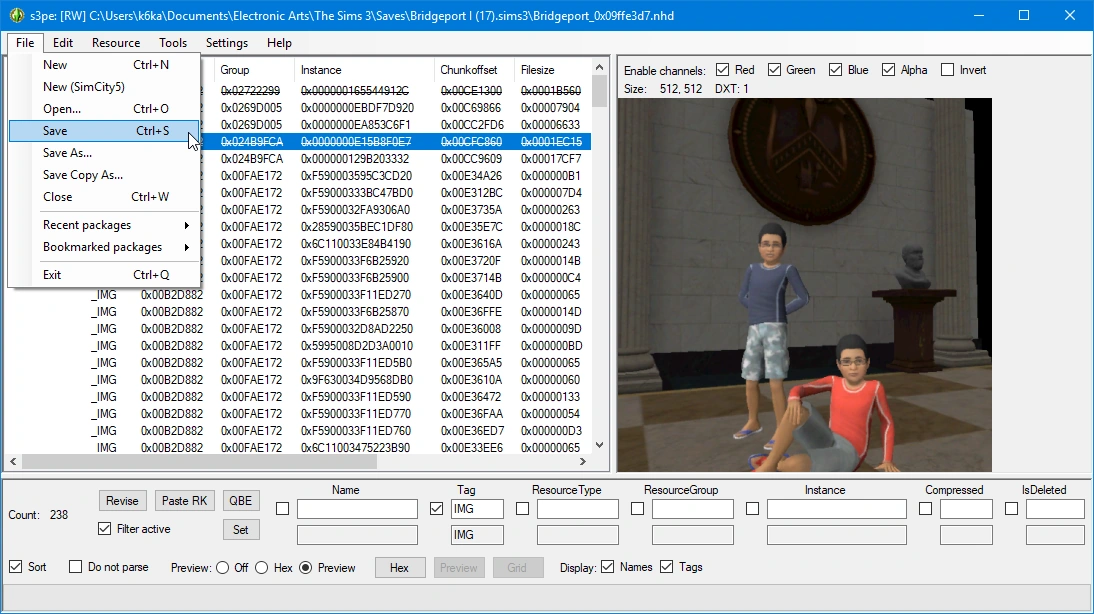Screen dimensions: 1094x614
Task: Open the Resource menu
Action: coord(116,43)
